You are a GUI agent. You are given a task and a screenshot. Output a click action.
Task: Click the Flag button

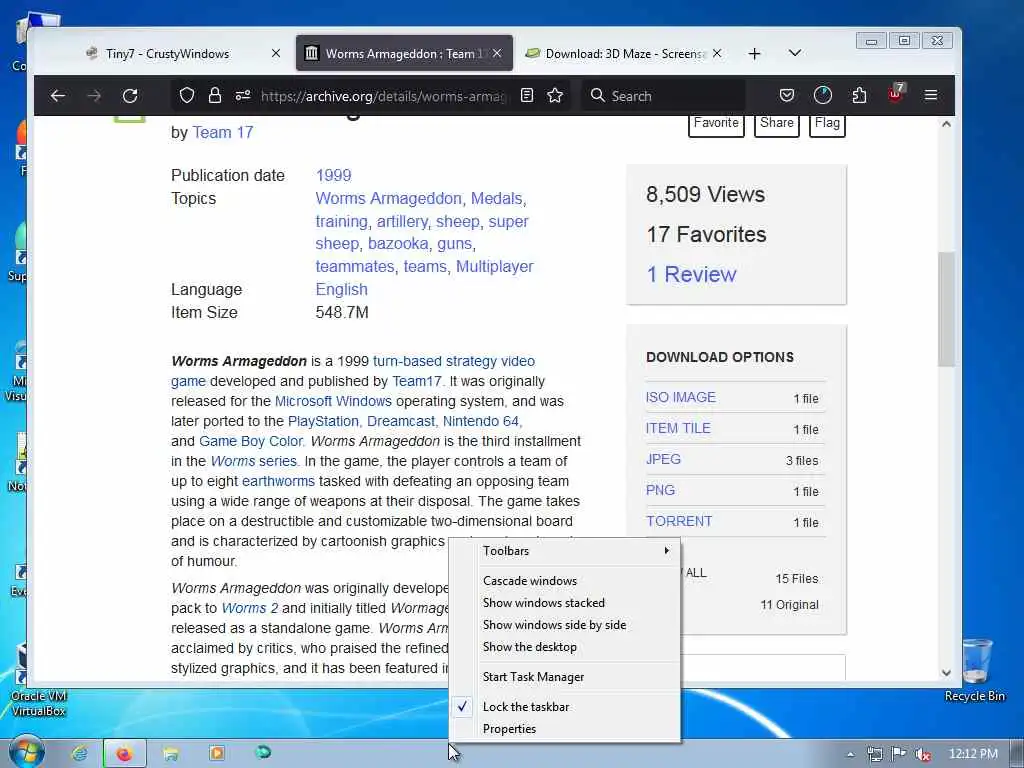[x=827, y=123]
